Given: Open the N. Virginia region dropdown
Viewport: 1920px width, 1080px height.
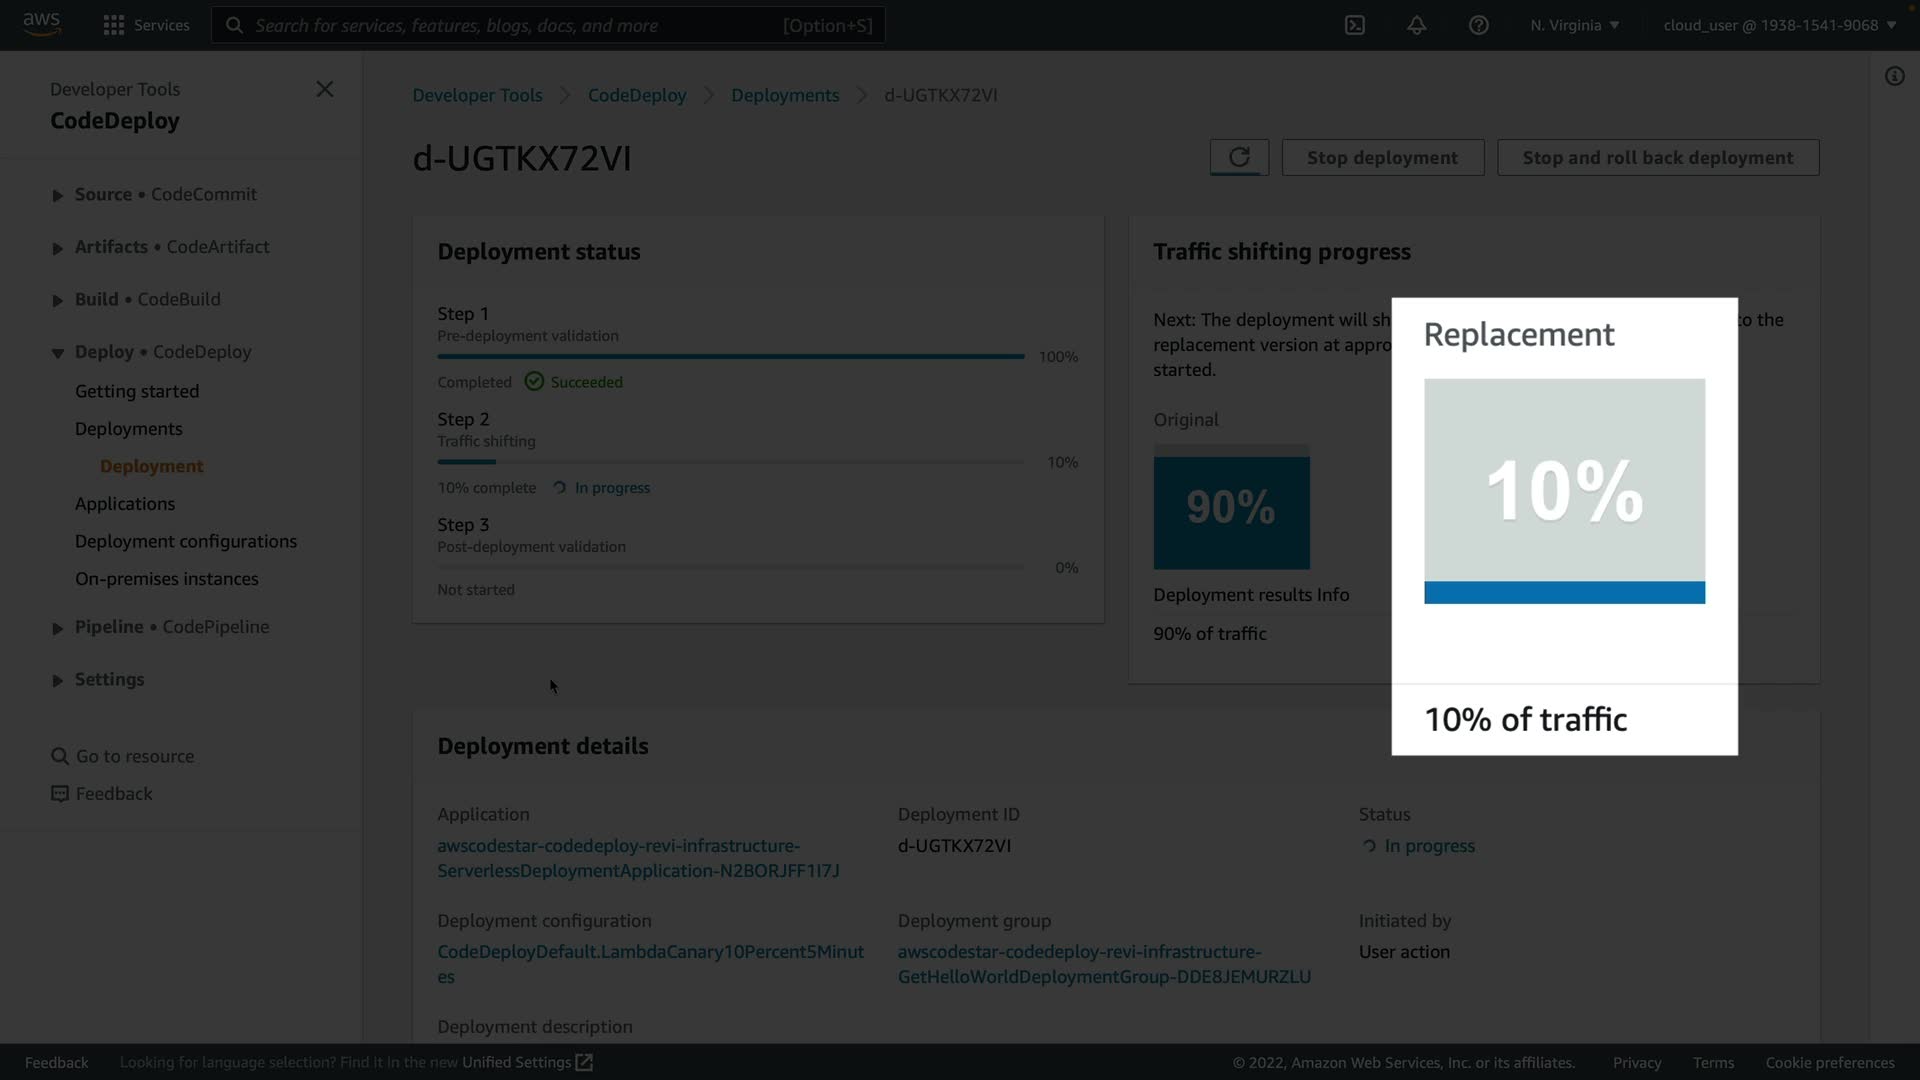Looking at the screenshot, I should coord(1574,25).
